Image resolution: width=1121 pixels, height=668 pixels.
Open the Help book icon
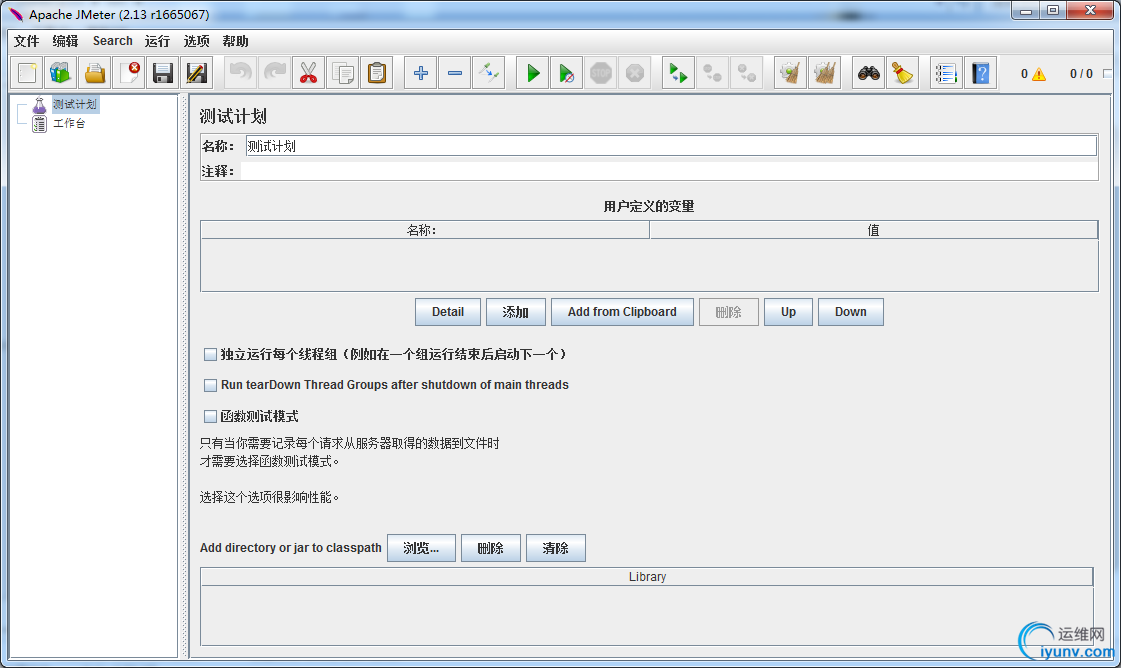point(981,73)
